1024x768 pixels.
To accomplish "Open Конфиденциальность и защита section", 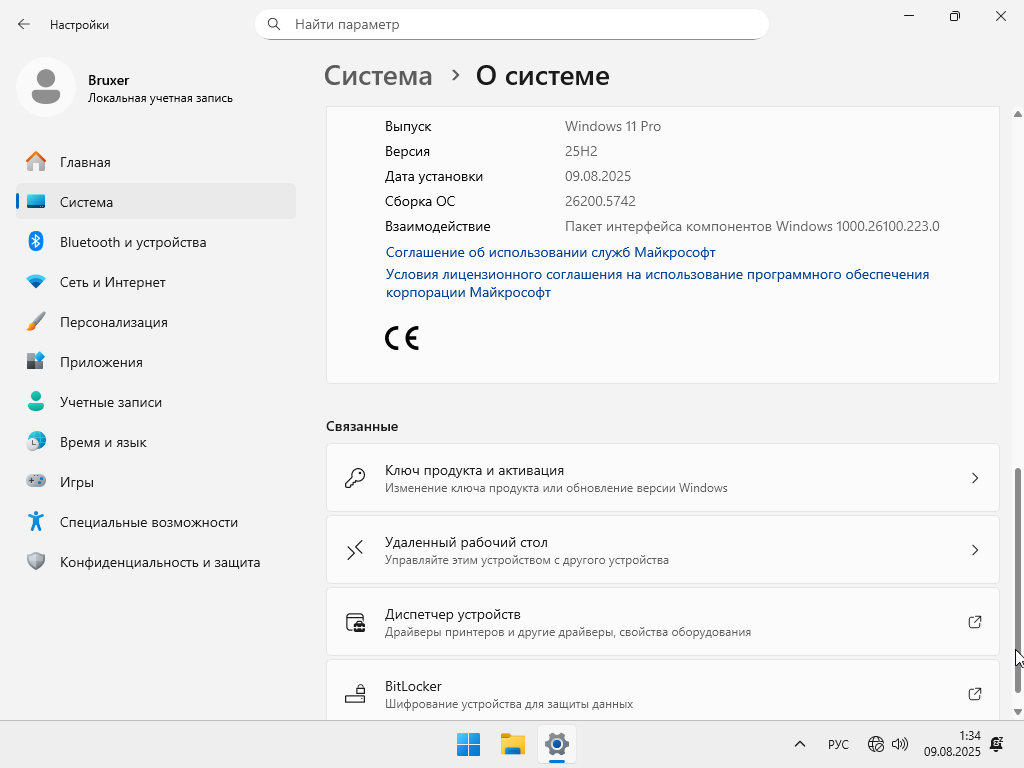I will (156, 562).
